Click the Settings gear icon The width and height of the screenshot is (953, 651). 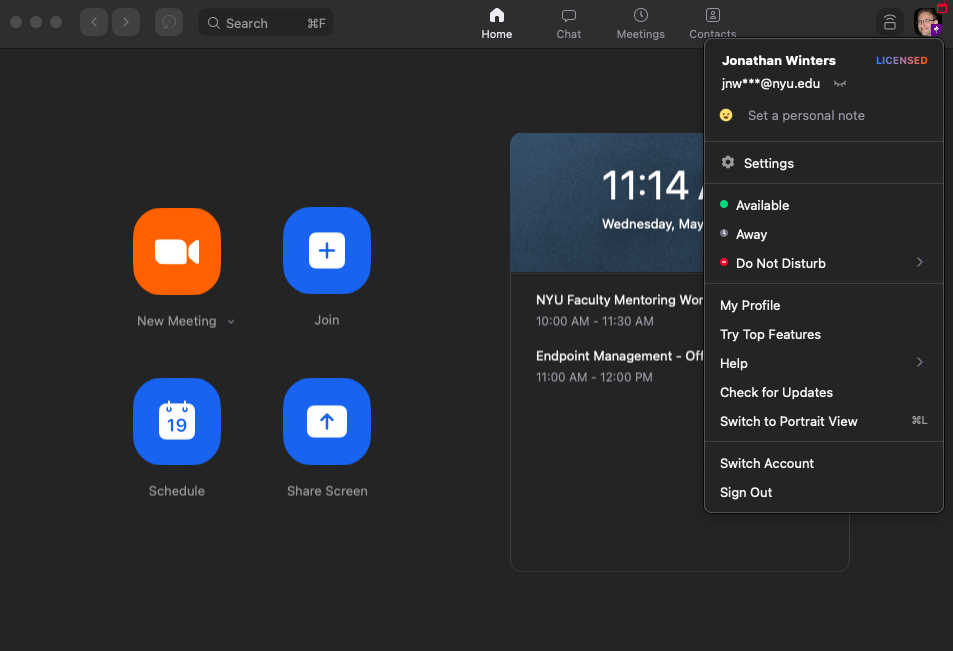728,162
